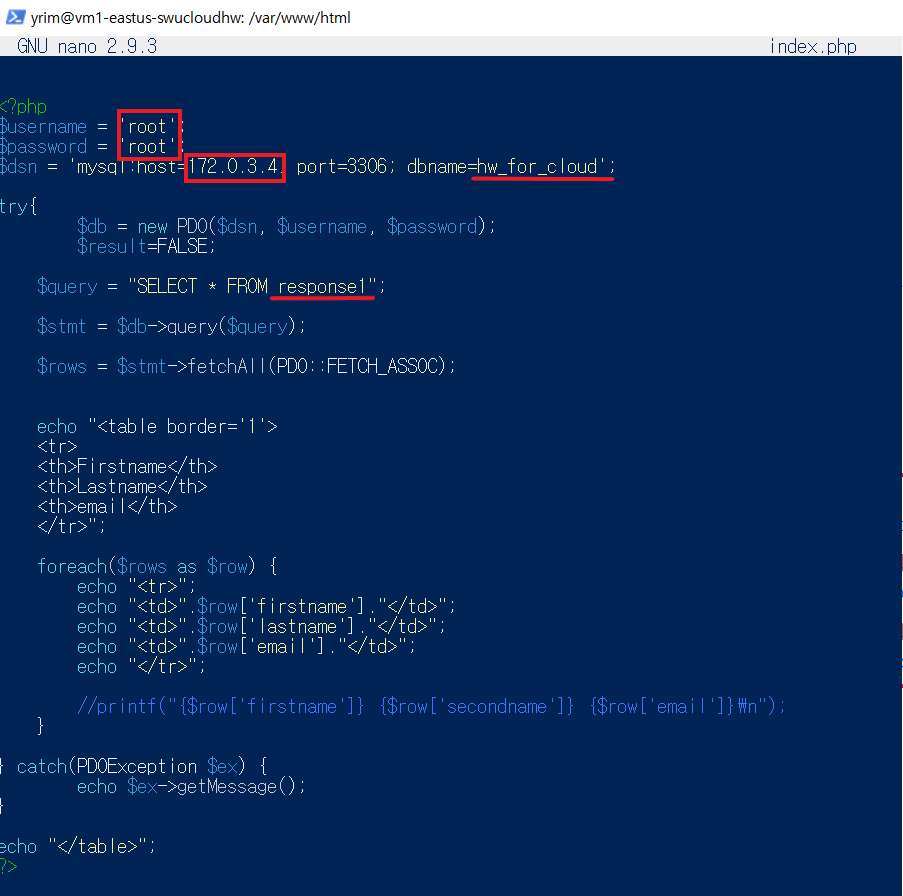The width and height of the screenshot is (903, 896).
Task: Click the <th>email</th> line
Action: (107, 507)
